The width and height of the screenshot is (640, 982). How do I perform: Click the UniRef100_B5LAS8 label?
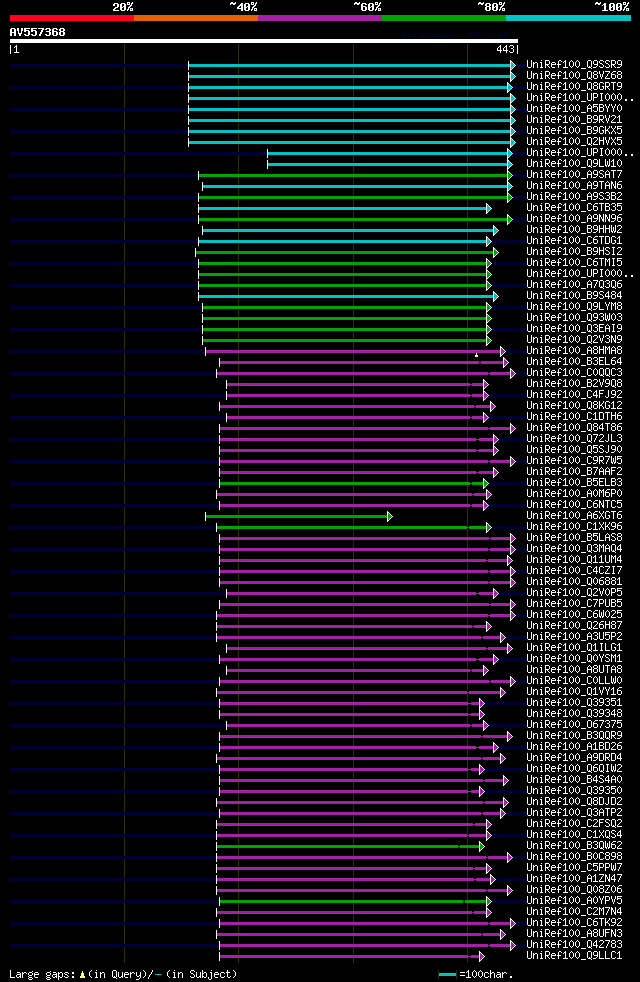[574, 538]
